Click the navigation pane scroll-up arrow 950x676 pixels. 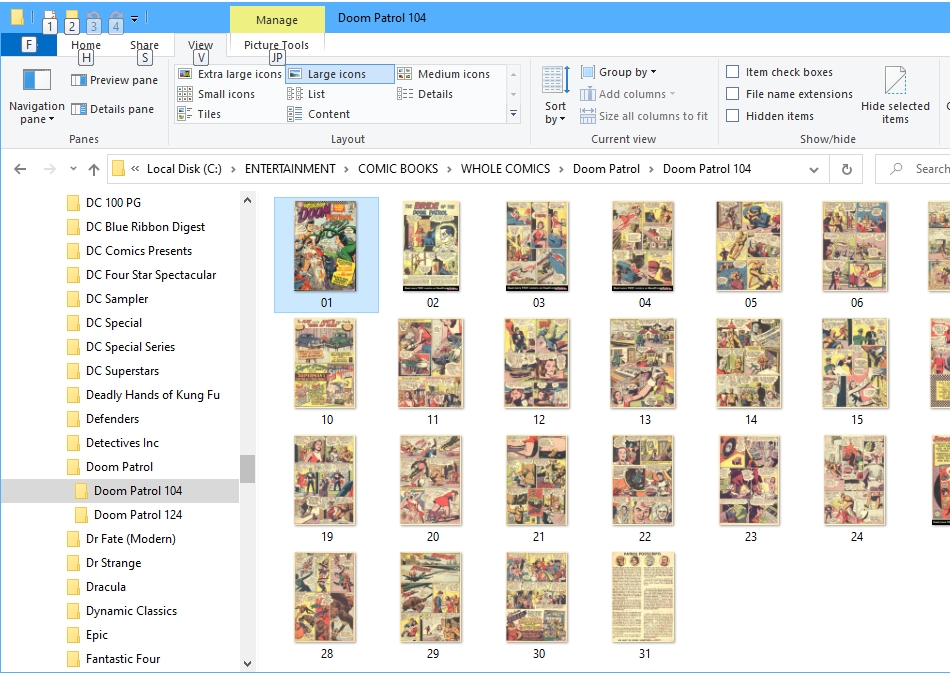pyautogui.click(x=247, y=200)
